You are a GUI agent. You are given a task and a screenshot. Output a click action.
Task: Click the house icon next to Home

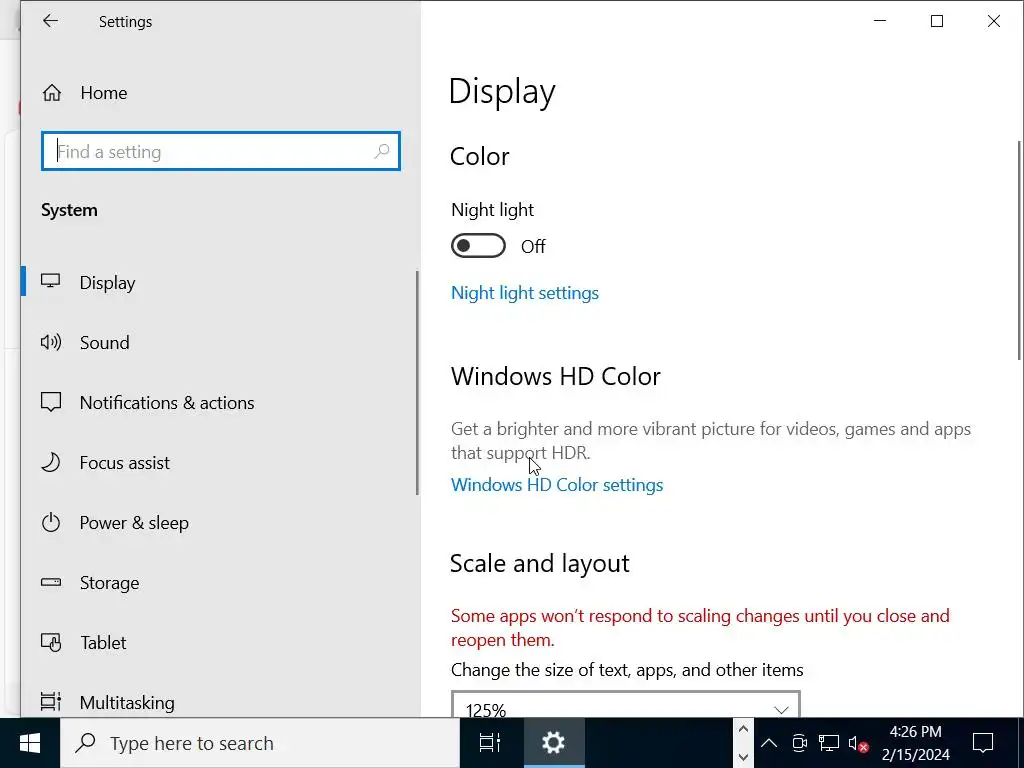point(52,93)
